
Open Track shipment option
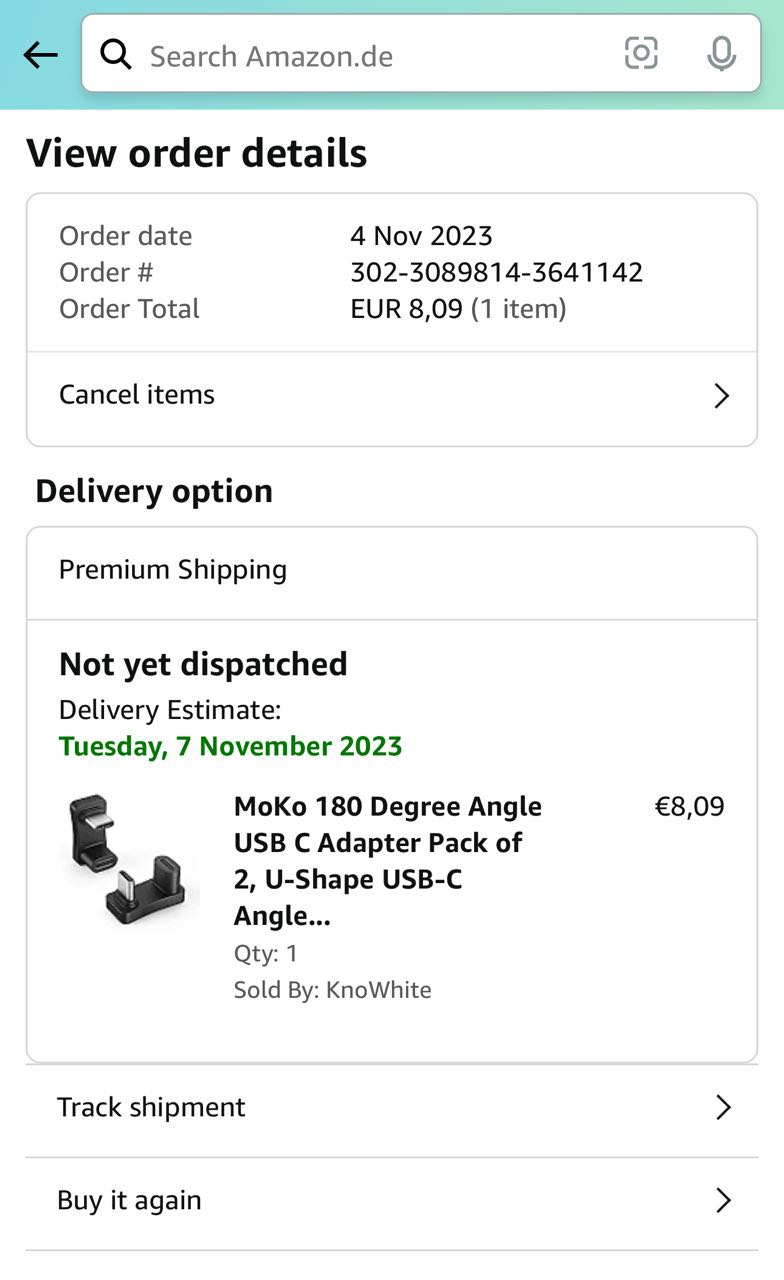[151, 1107]
